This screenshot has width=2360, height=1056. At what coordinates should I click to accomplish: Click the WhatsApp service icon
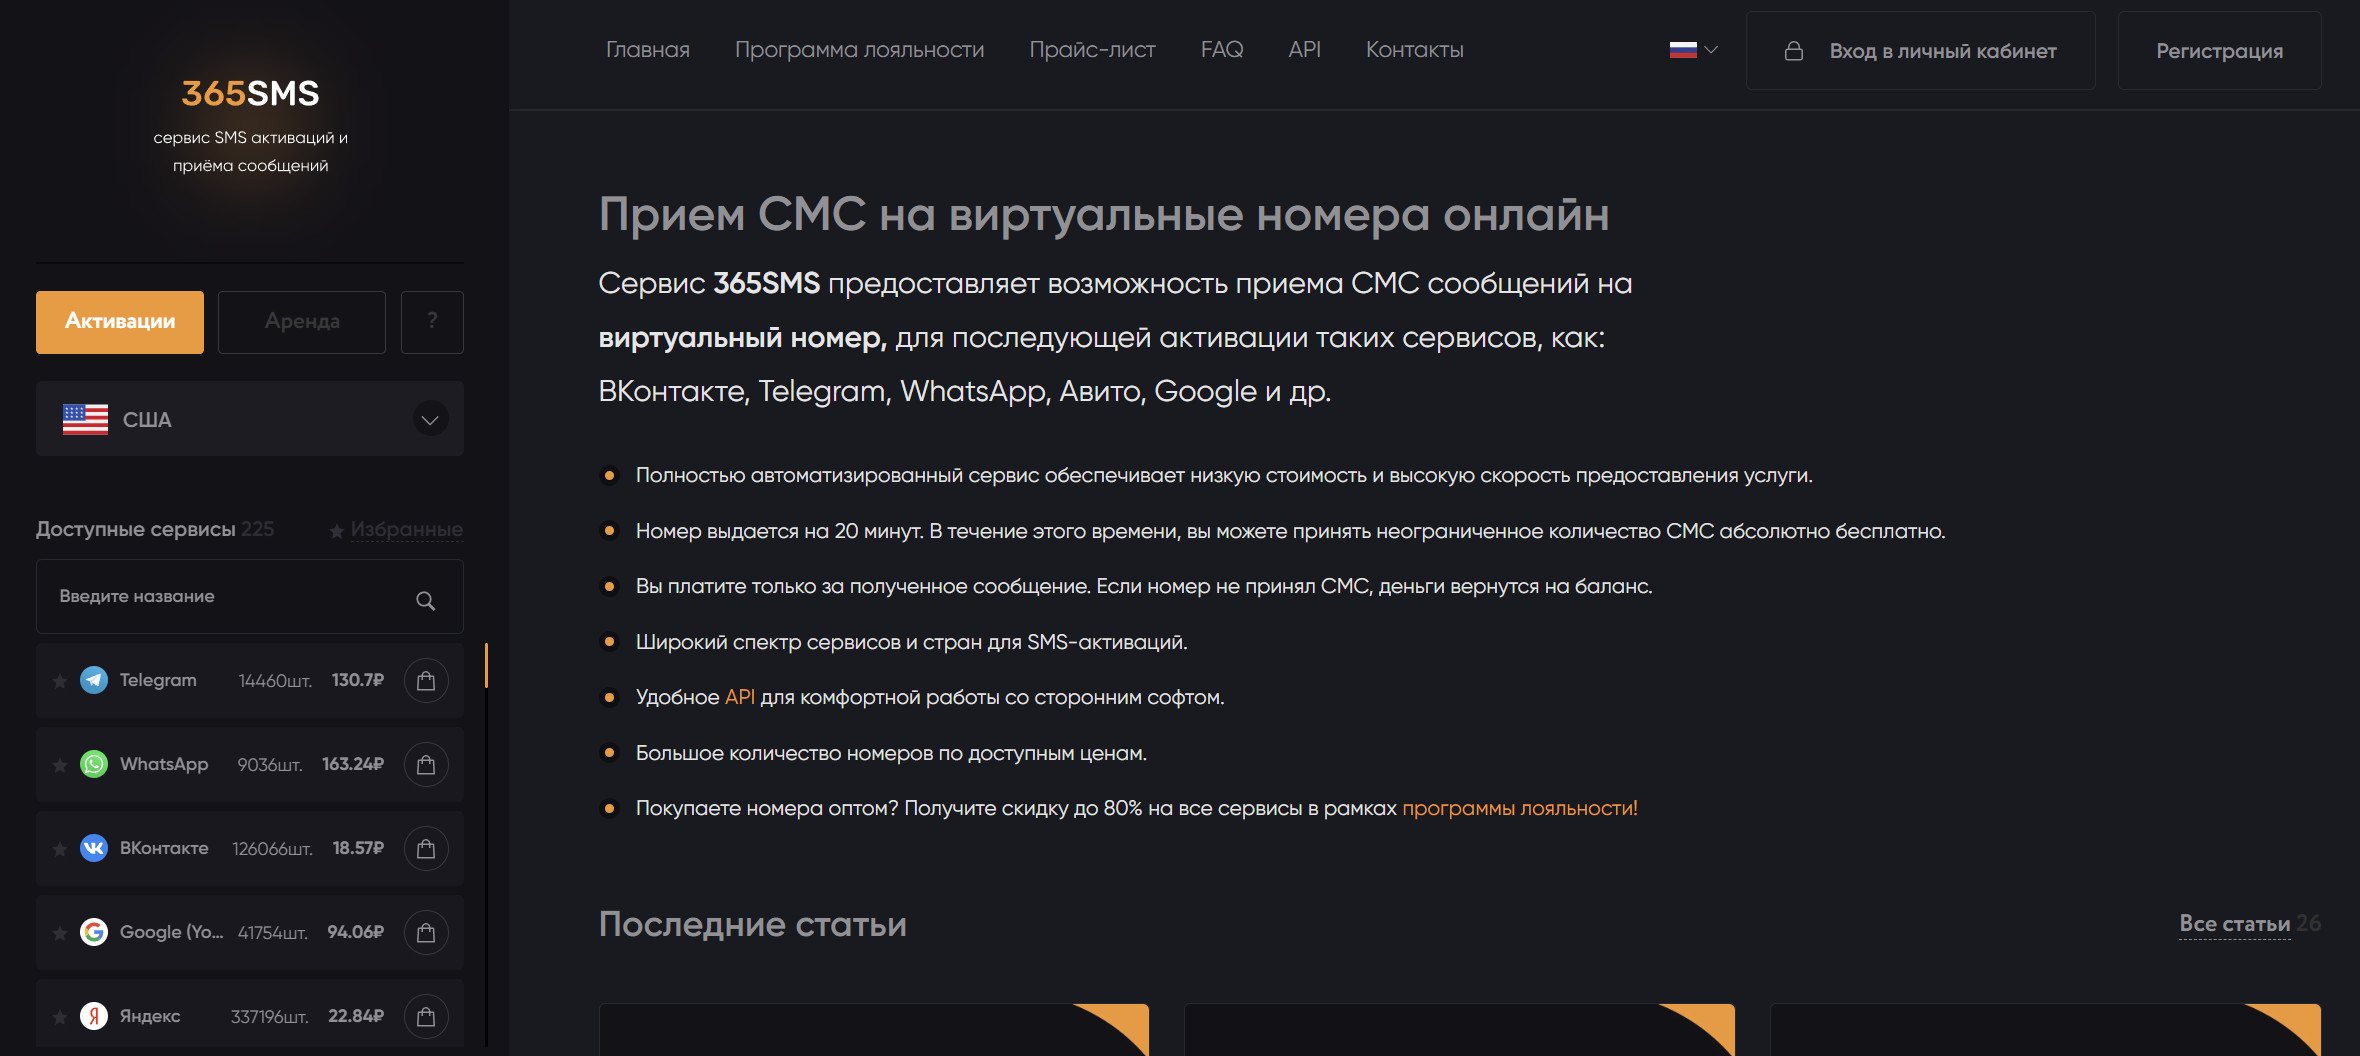pyautogui.click(x=94, y=764)
